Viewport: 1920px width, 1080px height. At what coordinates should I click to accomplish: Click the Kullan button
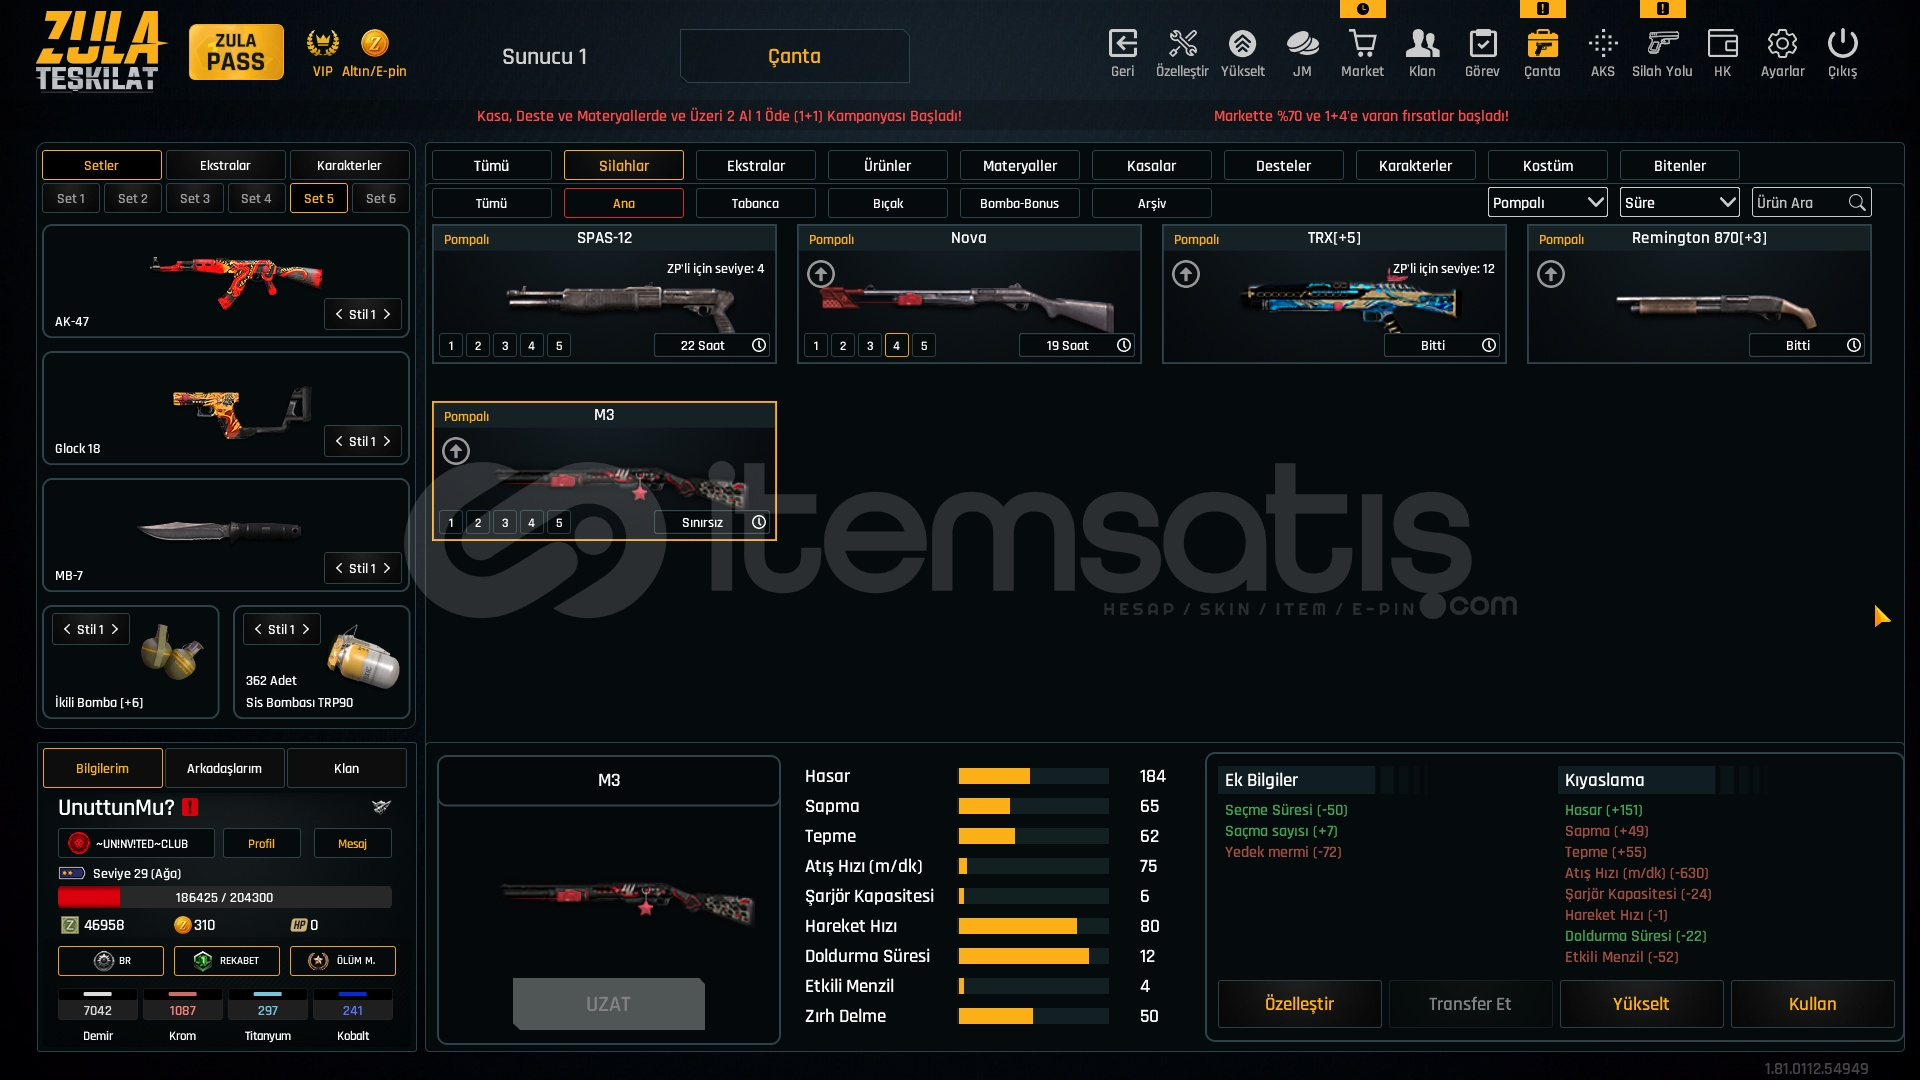(1812, 1004)
